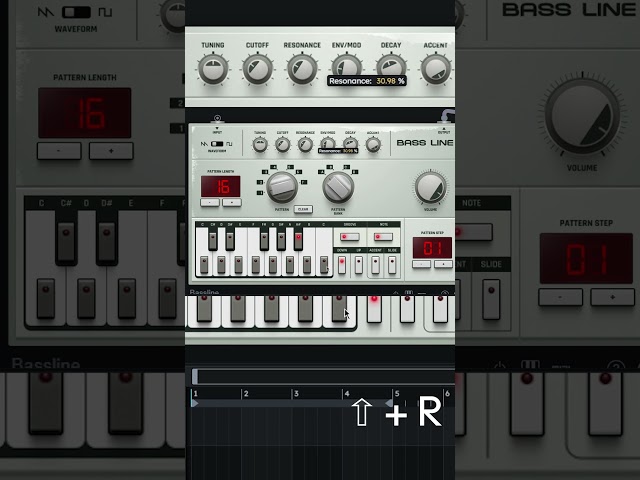The height and width of the screenshot is (480, 640).
Task: Click the small Tuning knob in the center panel
Action: [260, 145]
